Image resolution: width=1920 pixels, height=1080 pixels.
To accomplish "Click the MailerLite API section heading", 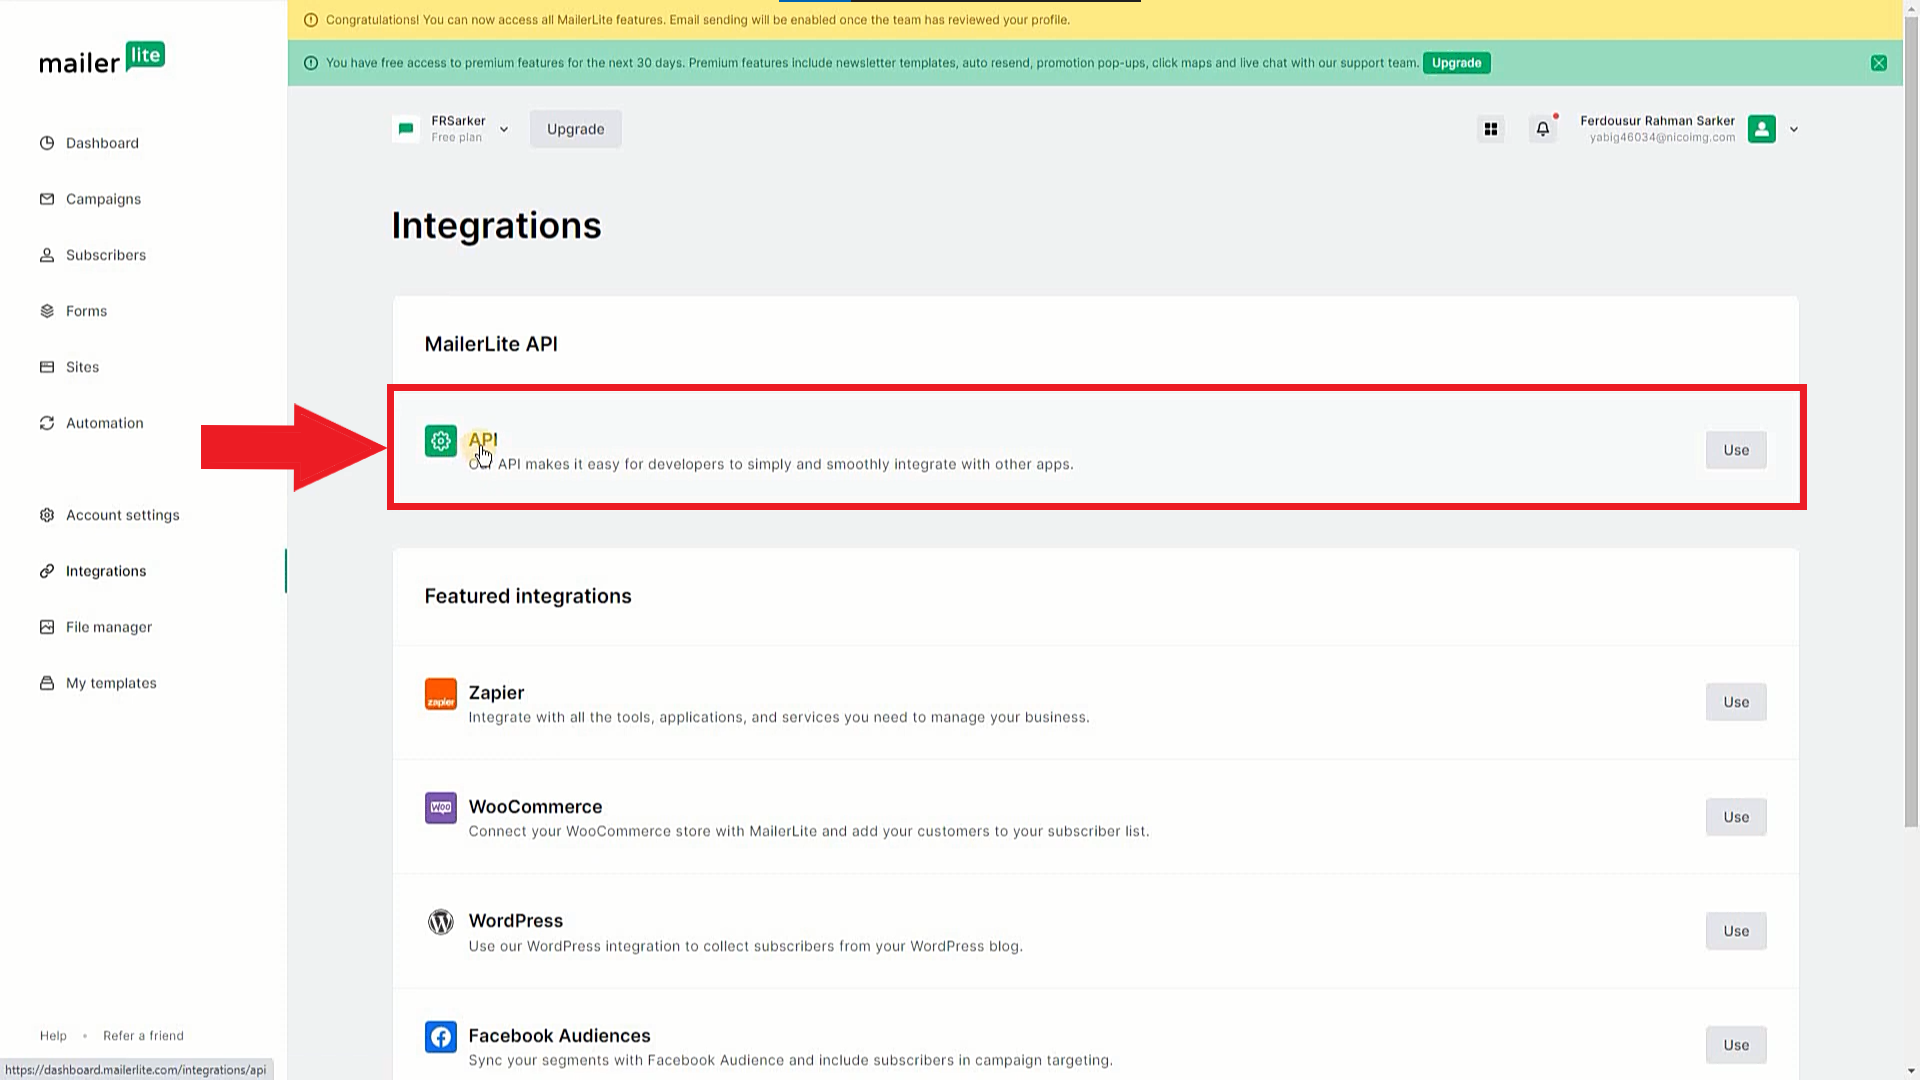I will pyautogui.click(x=491, y=344).
